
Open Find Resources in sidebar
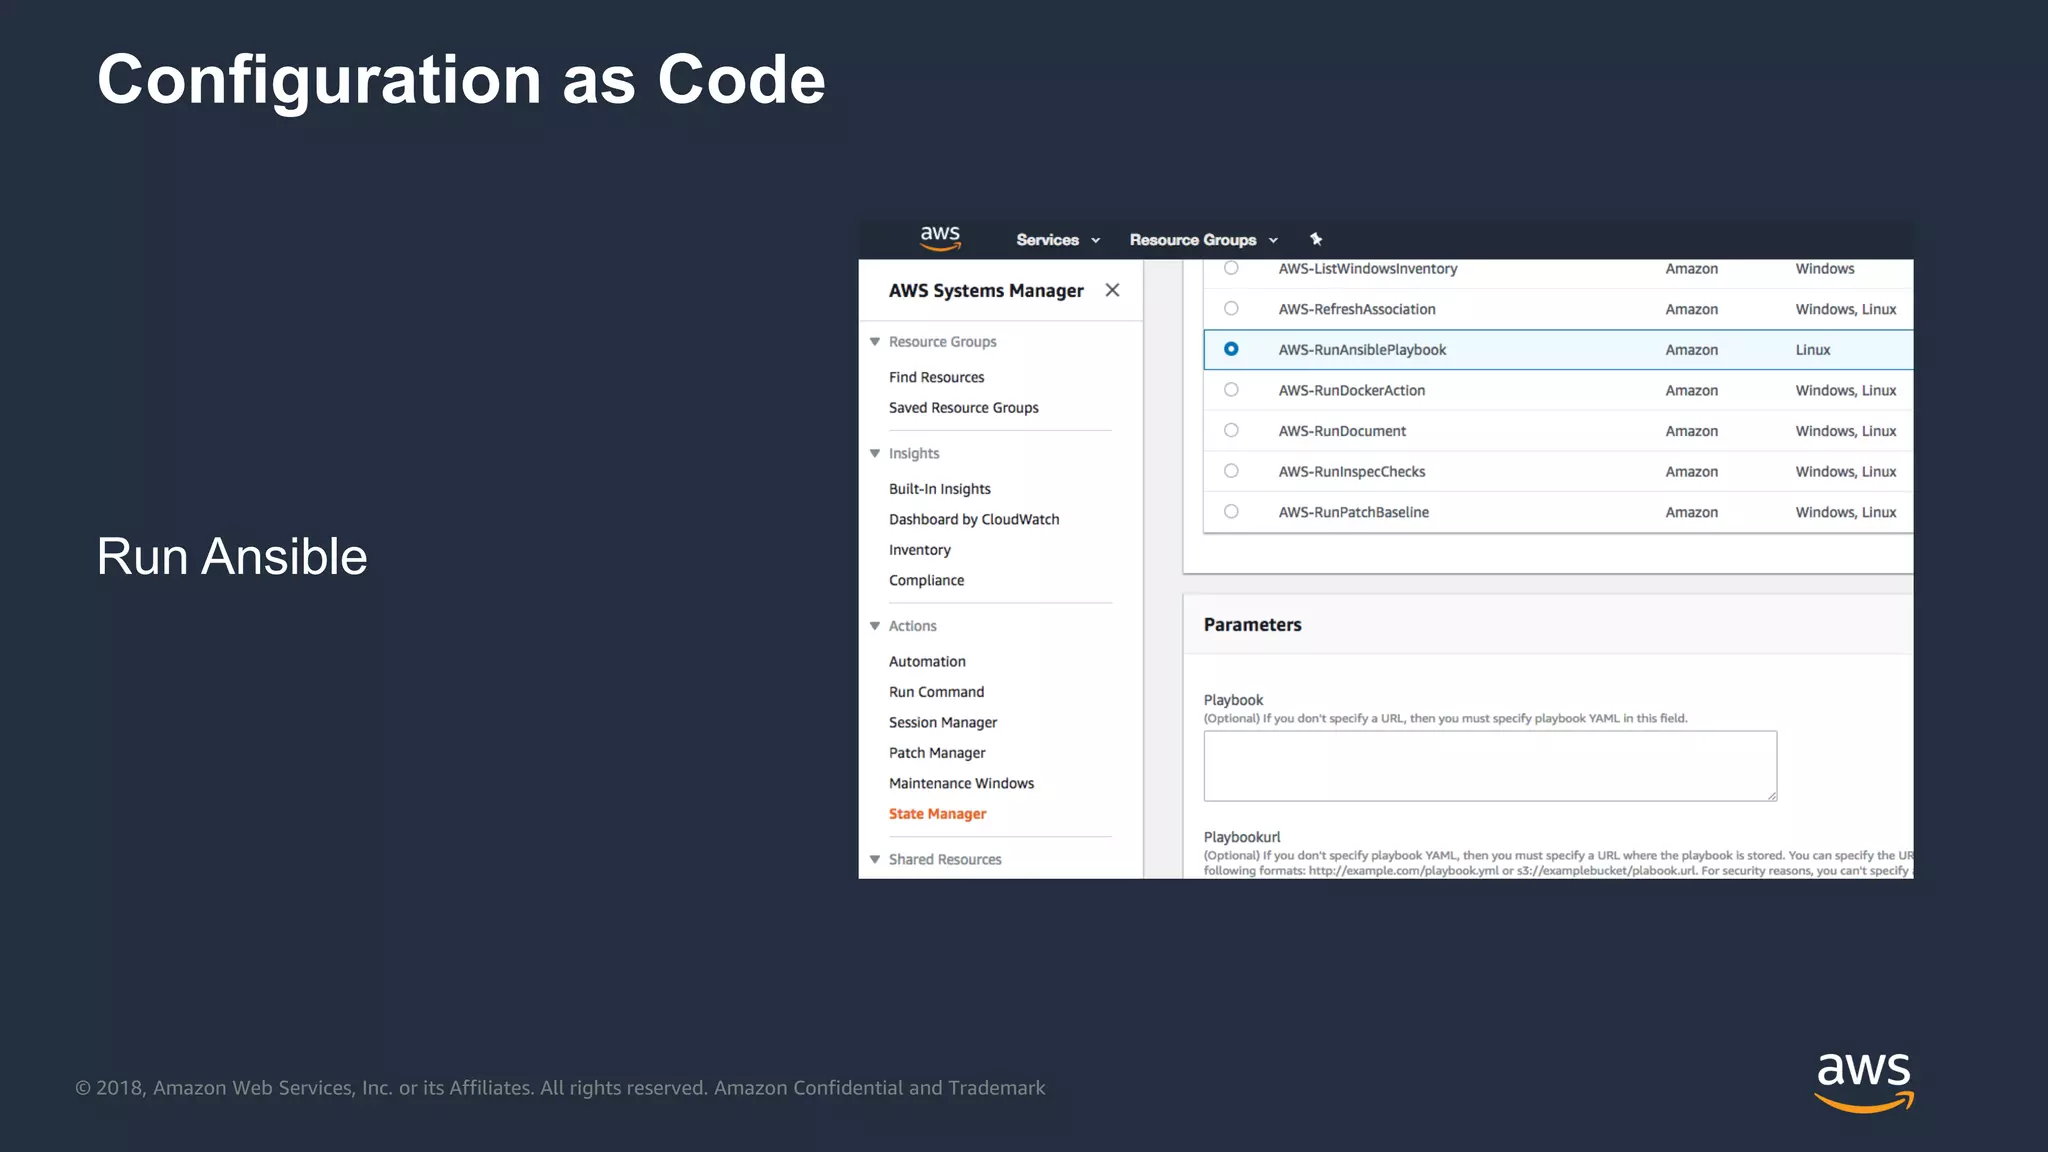(936, 377)
